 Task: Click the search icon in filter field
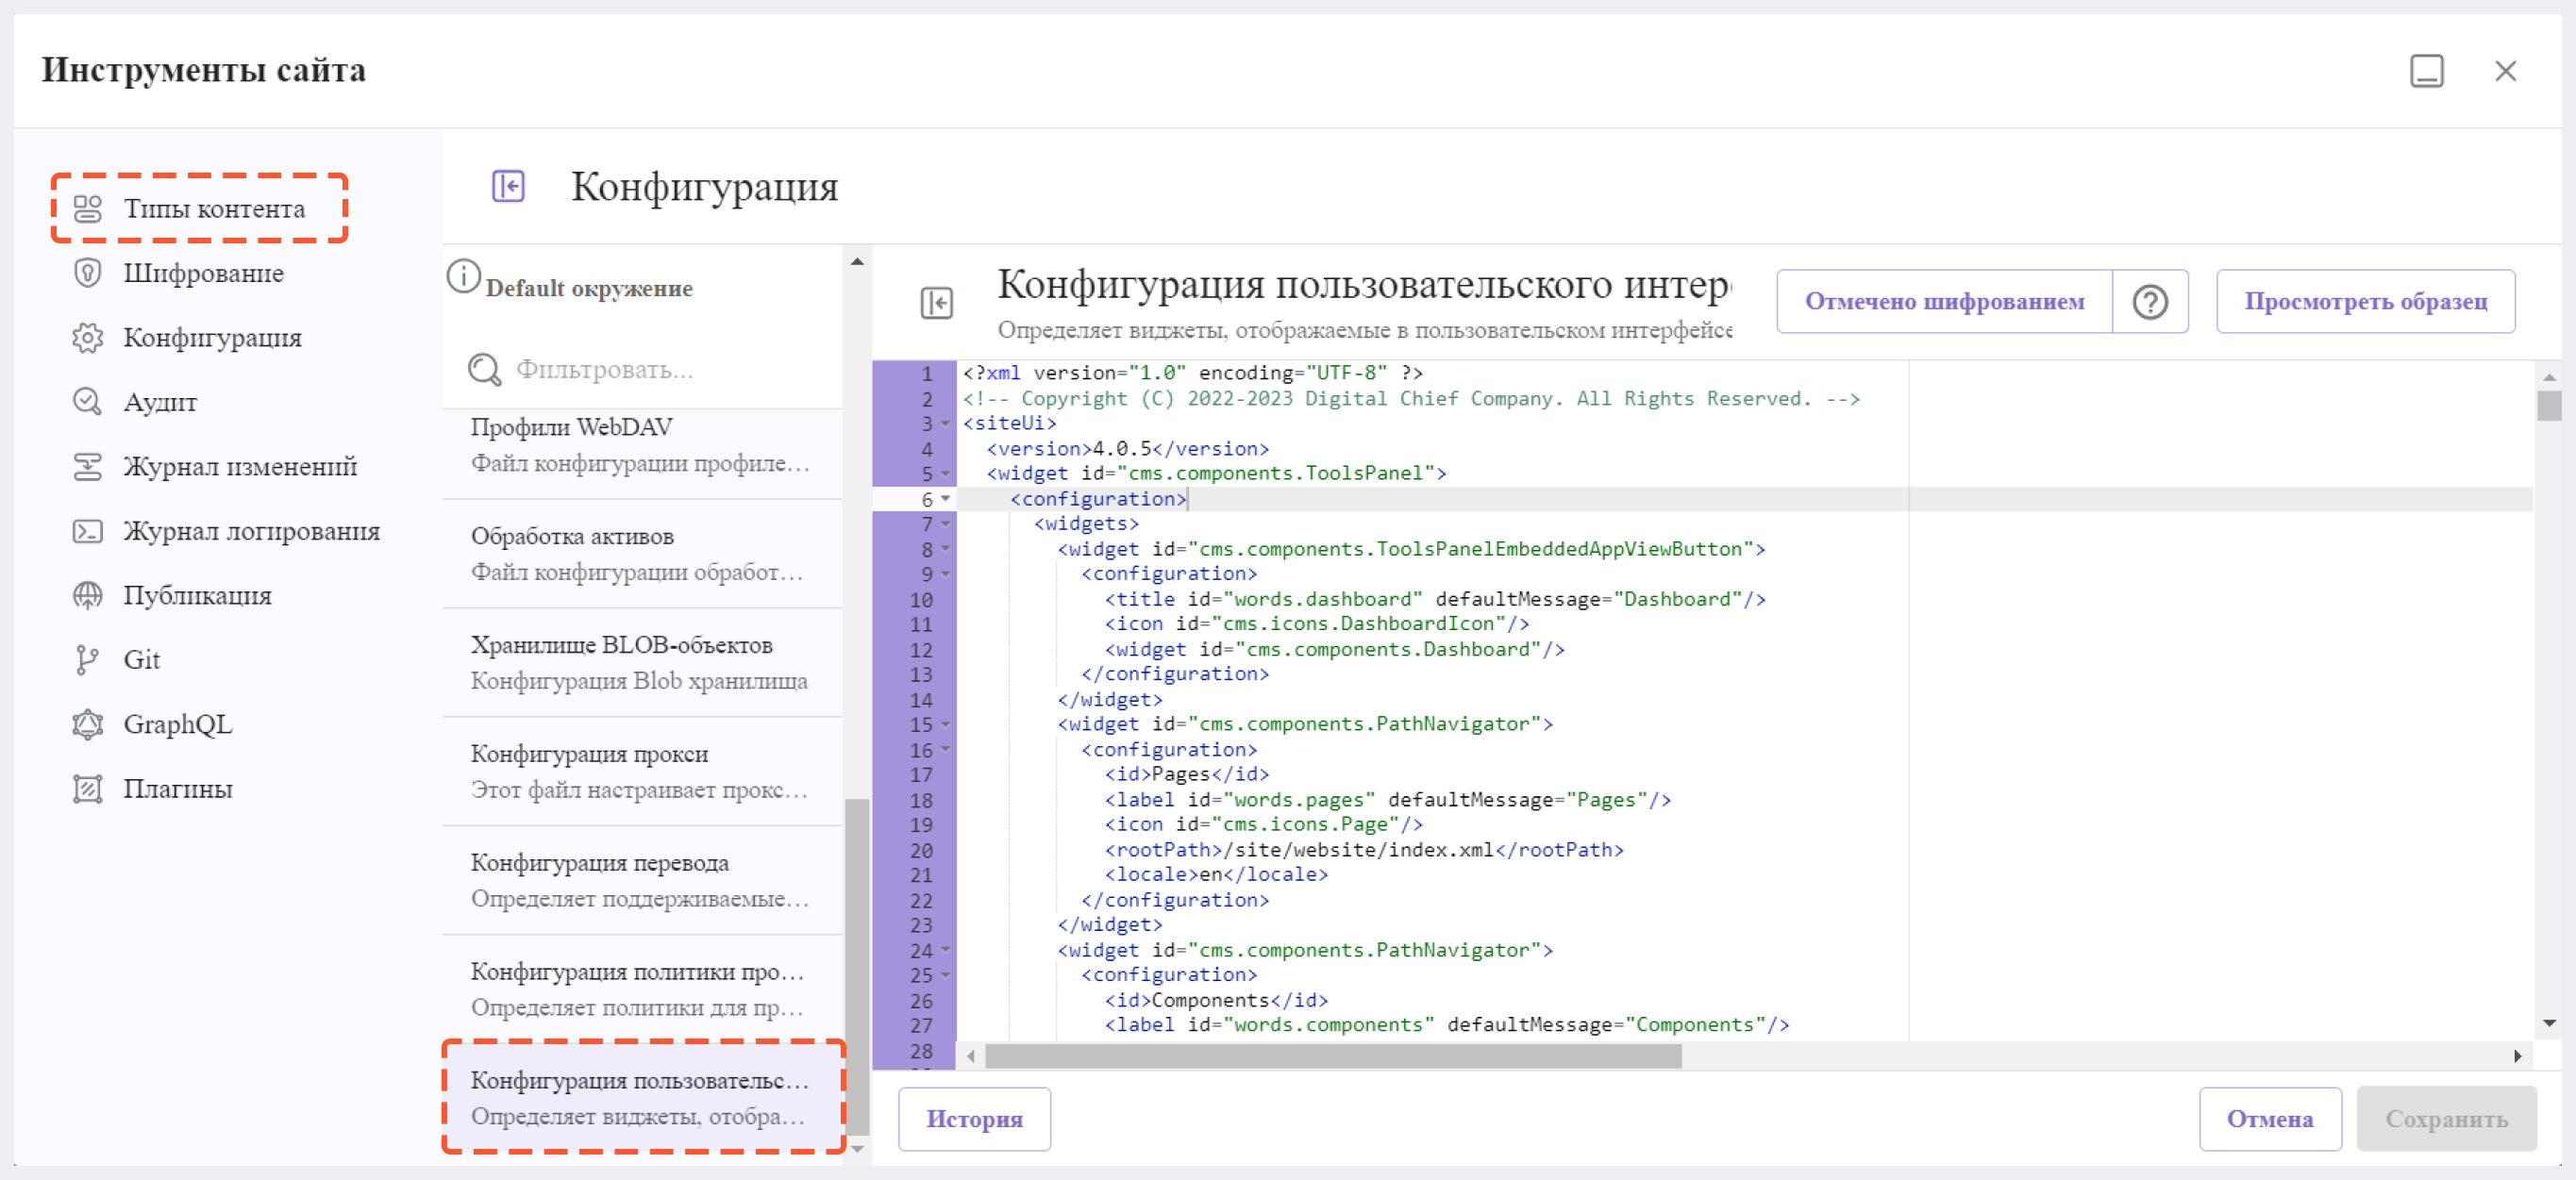[x=485, y=369]
